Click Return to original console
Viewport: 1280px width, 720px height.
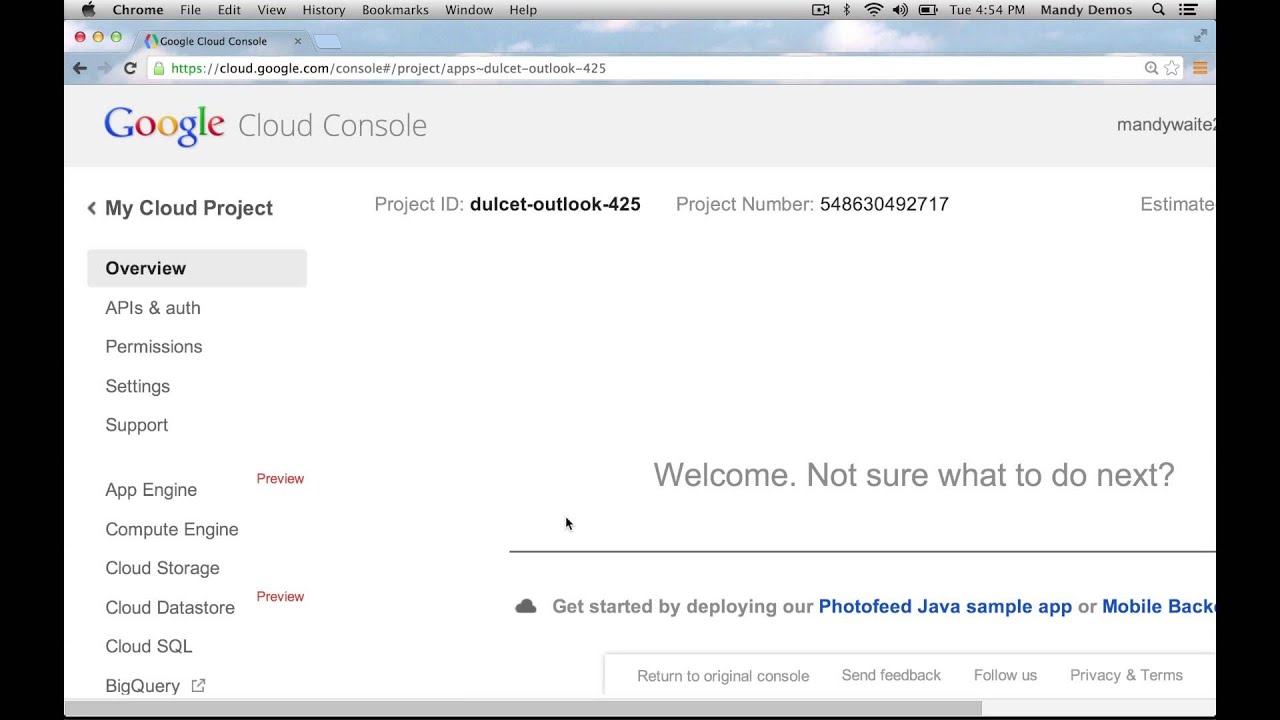(723, 676)
